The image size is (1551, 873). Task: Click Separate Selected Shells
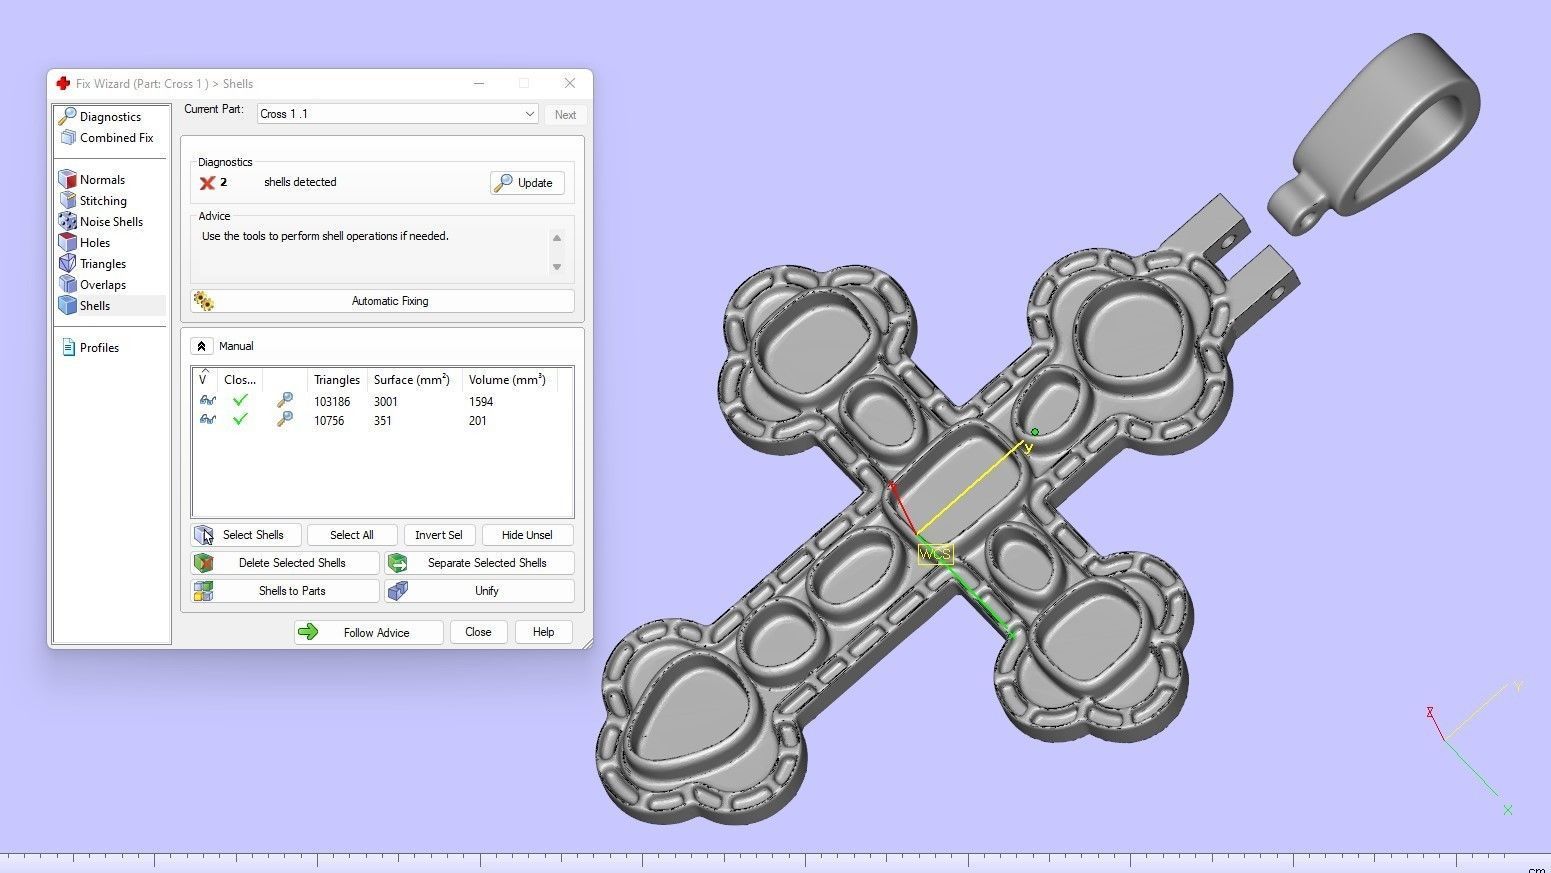[x=479, y=563]
